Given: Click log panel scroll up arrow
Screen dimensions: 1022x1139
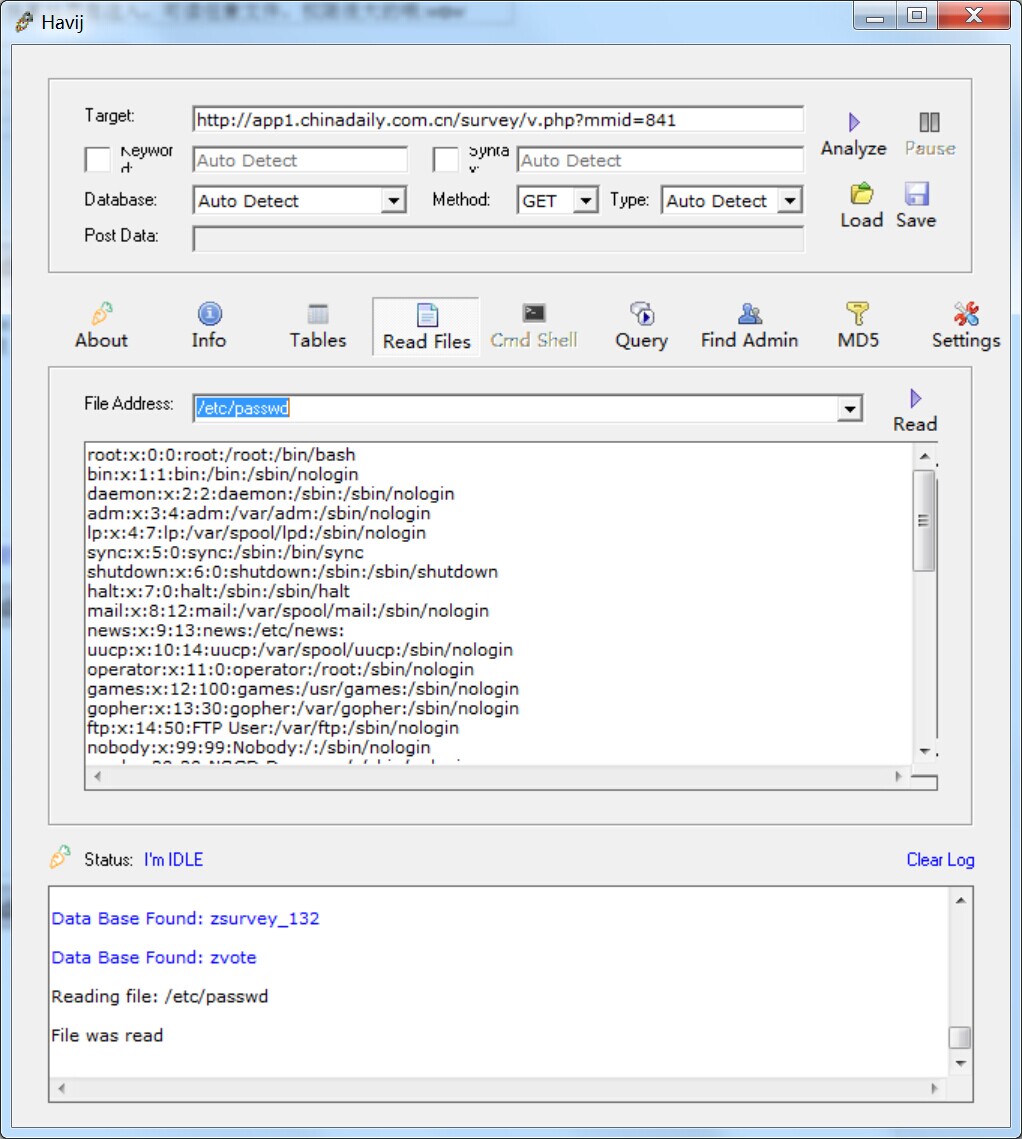Looking at the screenshot, I should click(x=960, y=901).
